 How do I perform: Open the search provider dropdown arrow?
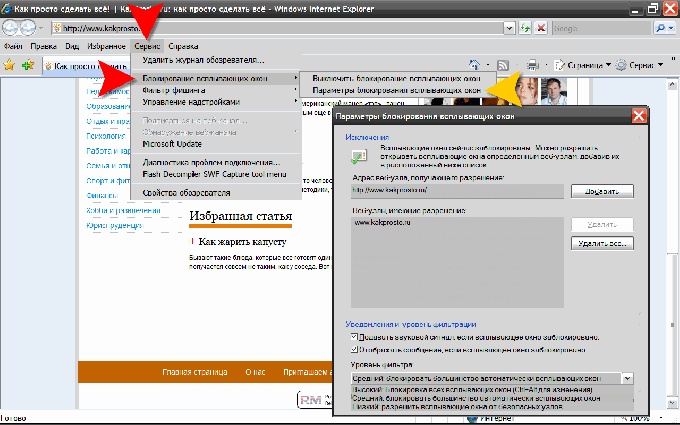coord(671,28)
